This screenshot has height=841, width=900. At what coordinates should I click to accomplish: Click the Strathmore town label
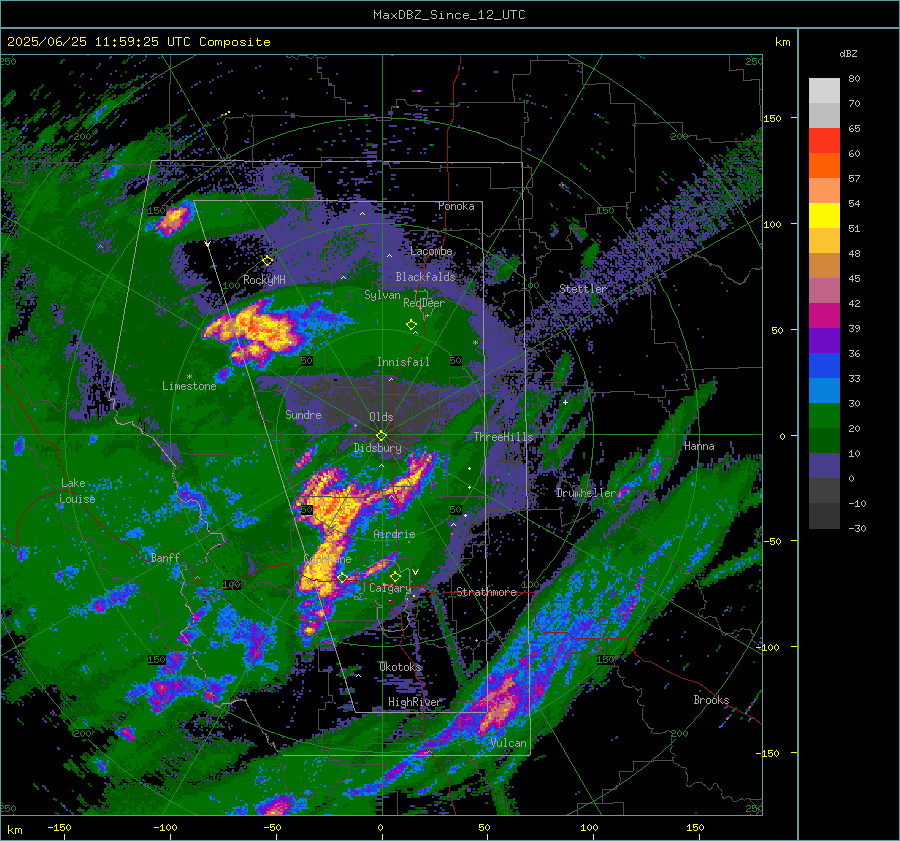pos(486,592)
